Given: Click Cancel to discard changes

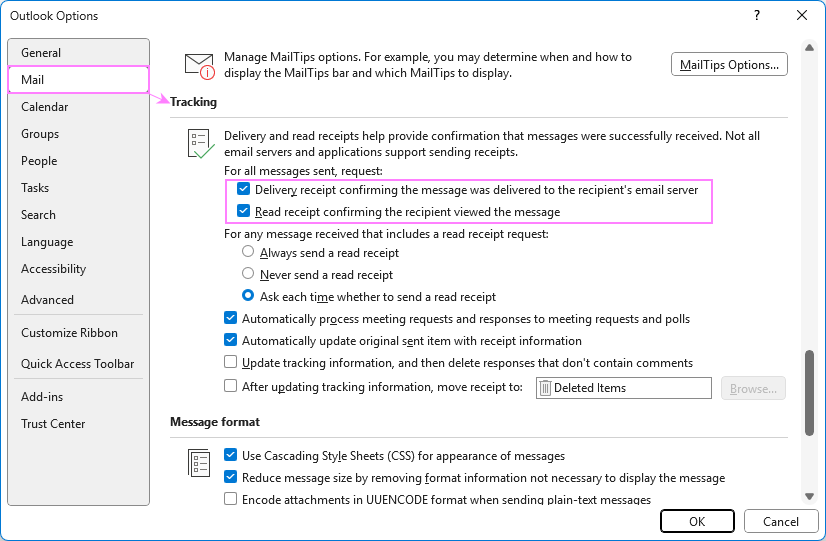Looking at the screenshot, I should point(781,522).
